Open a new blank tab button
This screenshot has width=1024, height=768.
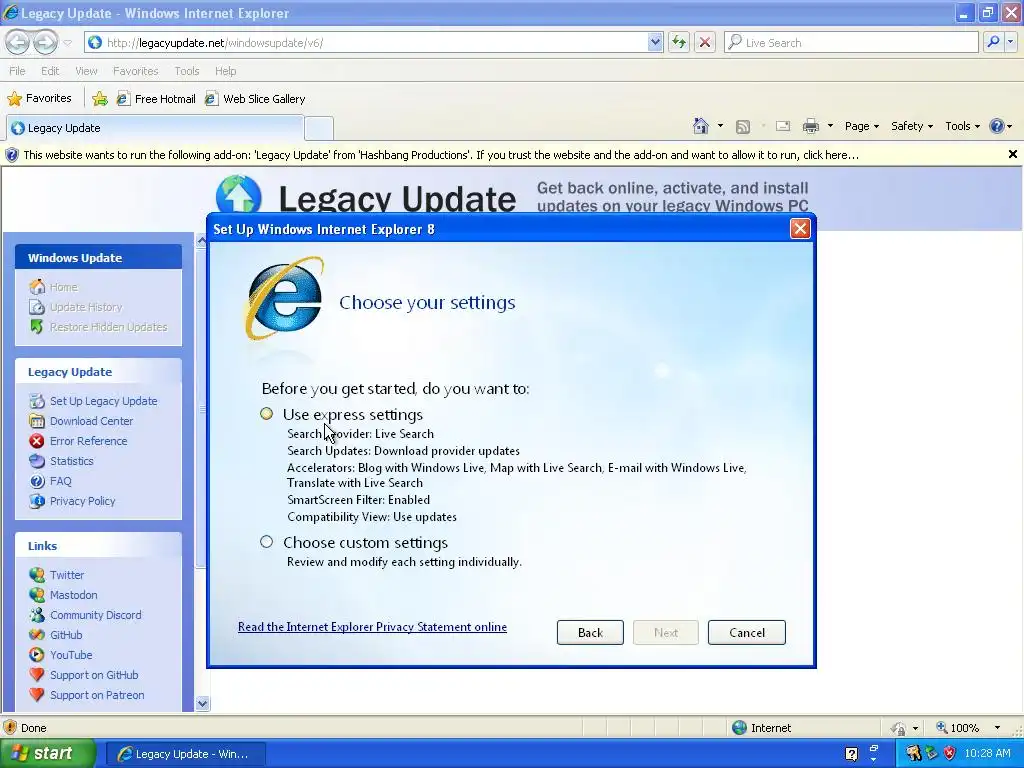pyautogui.click(x=319, y=128)
